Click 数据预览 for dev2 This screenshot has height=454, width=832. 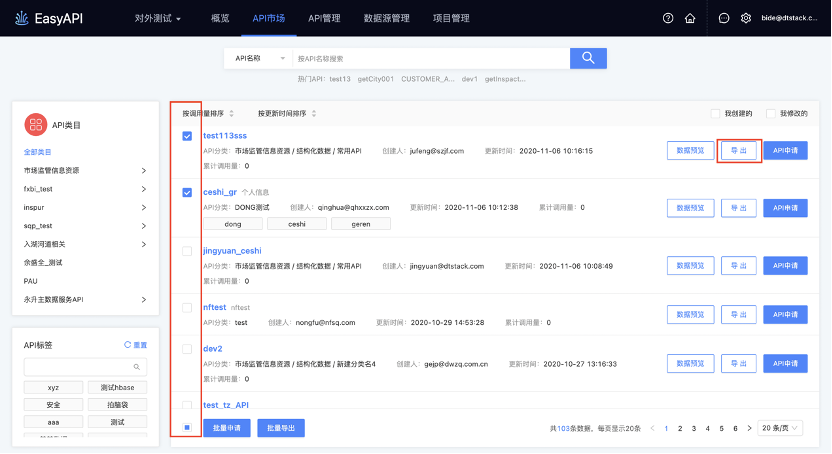(690, 364)
